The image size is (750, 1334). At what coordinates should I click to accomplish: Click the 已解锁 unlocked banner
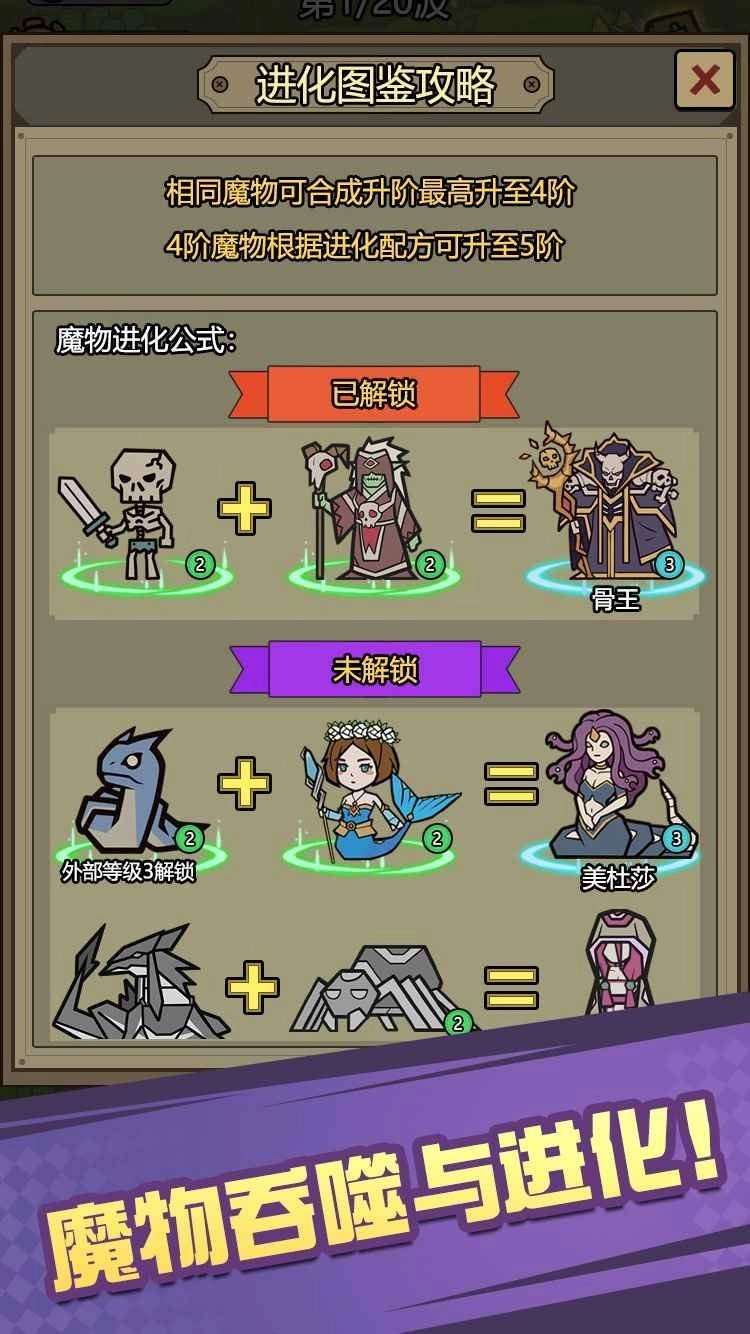(x=374, y=394)
